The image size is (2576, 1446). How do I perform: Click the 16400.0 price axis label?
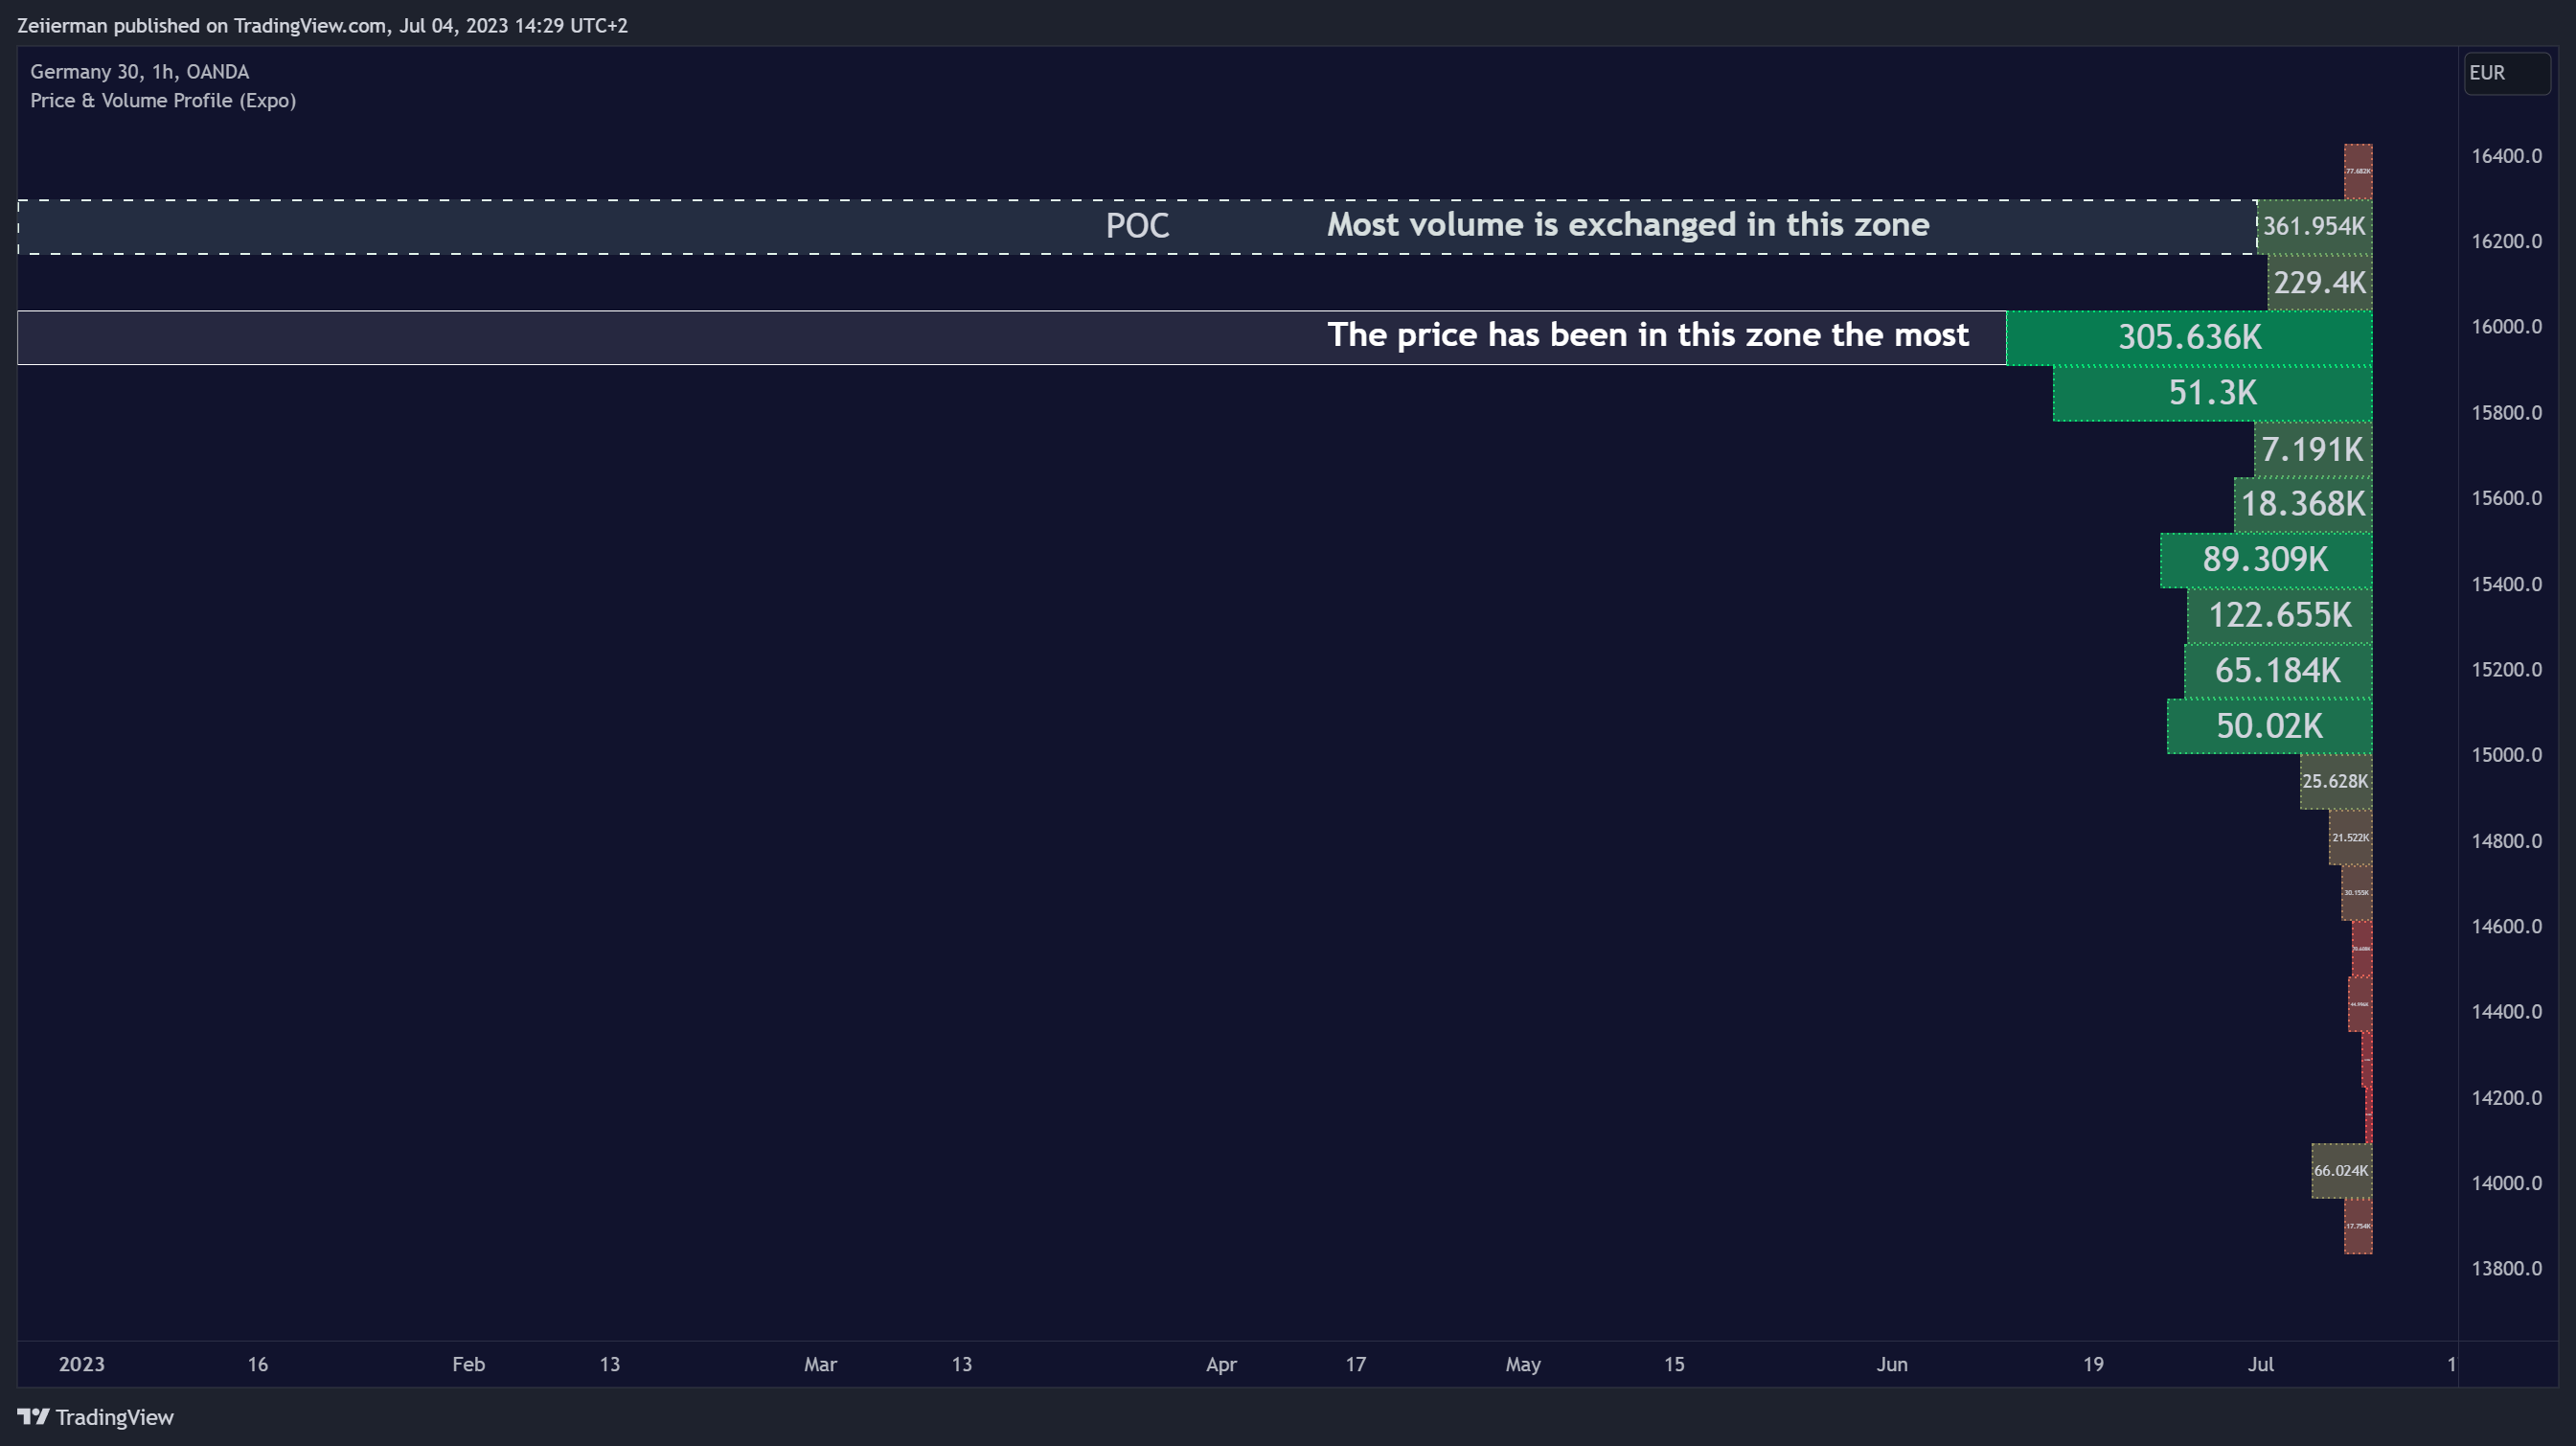click(x=2506, y=156)
